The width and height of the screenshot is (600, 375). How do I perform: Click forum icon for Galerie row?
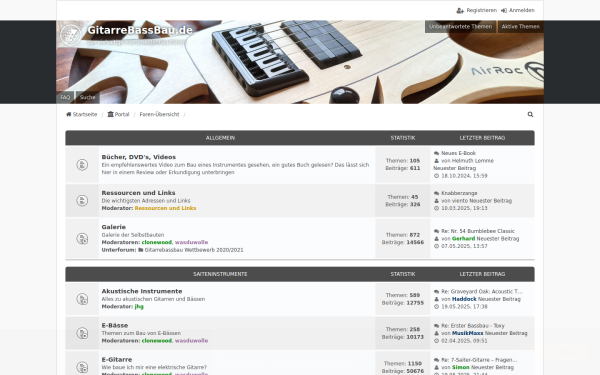[82, 238]
